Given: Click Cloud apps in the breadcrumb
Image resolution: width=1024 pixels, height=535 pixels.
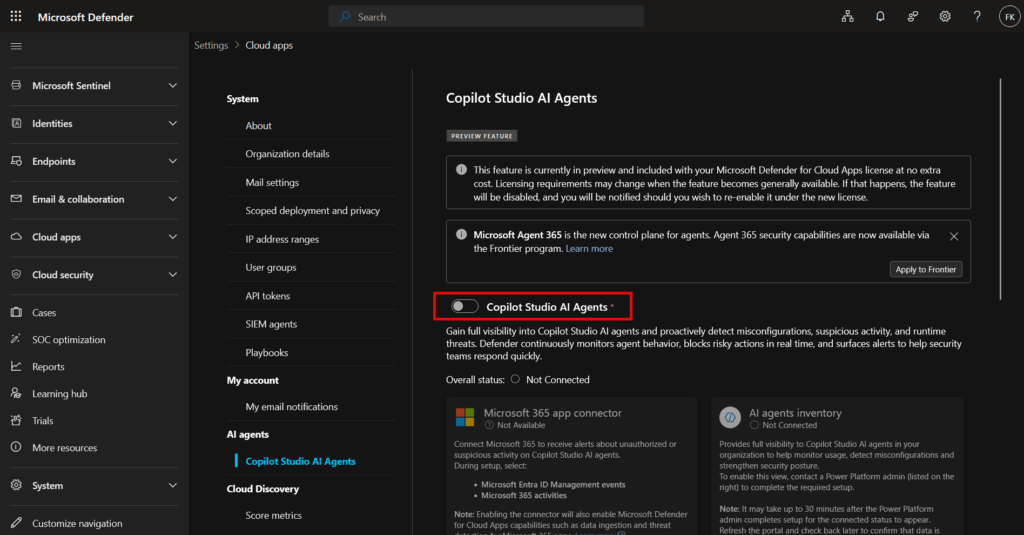Looking at the screenshot, I should [x=269, y=45].
